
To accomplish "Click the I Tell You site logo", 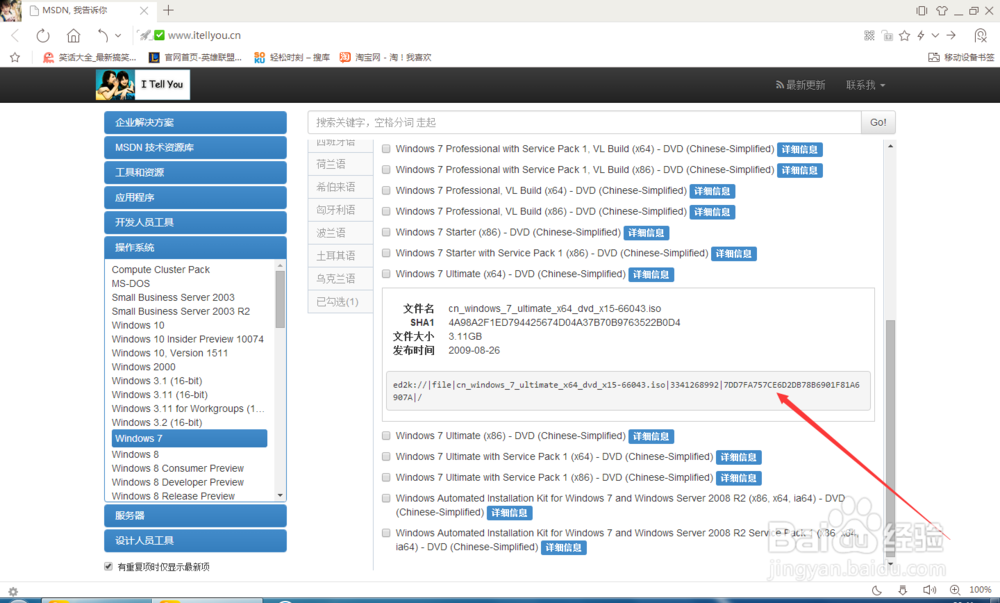I will click(143, 85).
